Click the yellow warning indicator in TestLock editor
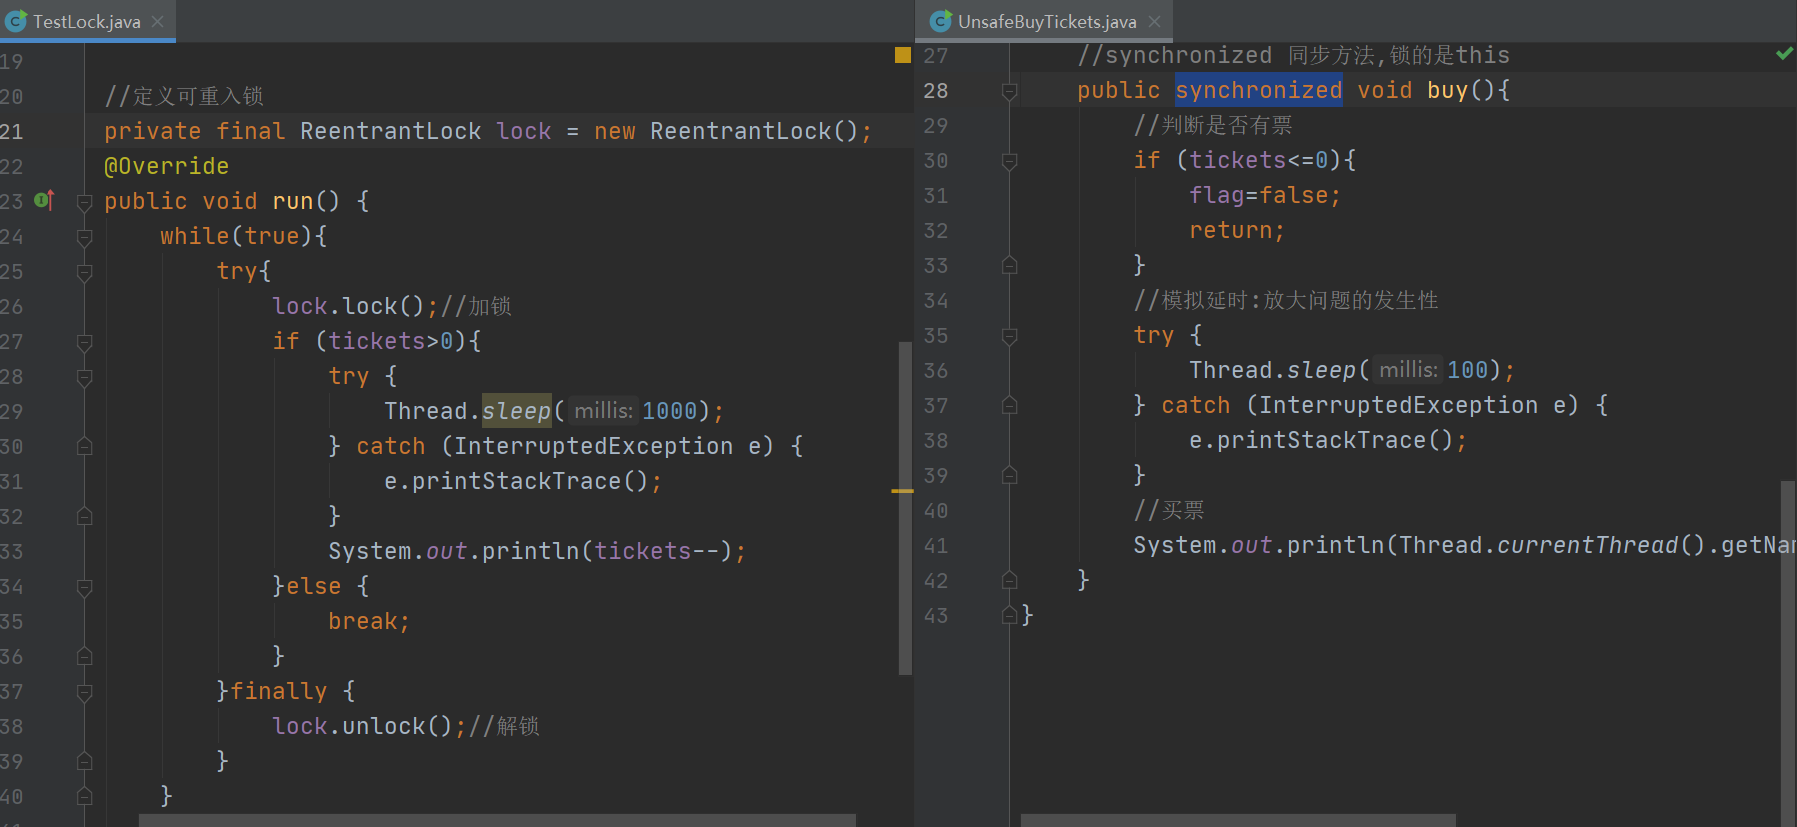Image resolution: width=1797 pixels, height=827 pixels. [x=903, y=55]
